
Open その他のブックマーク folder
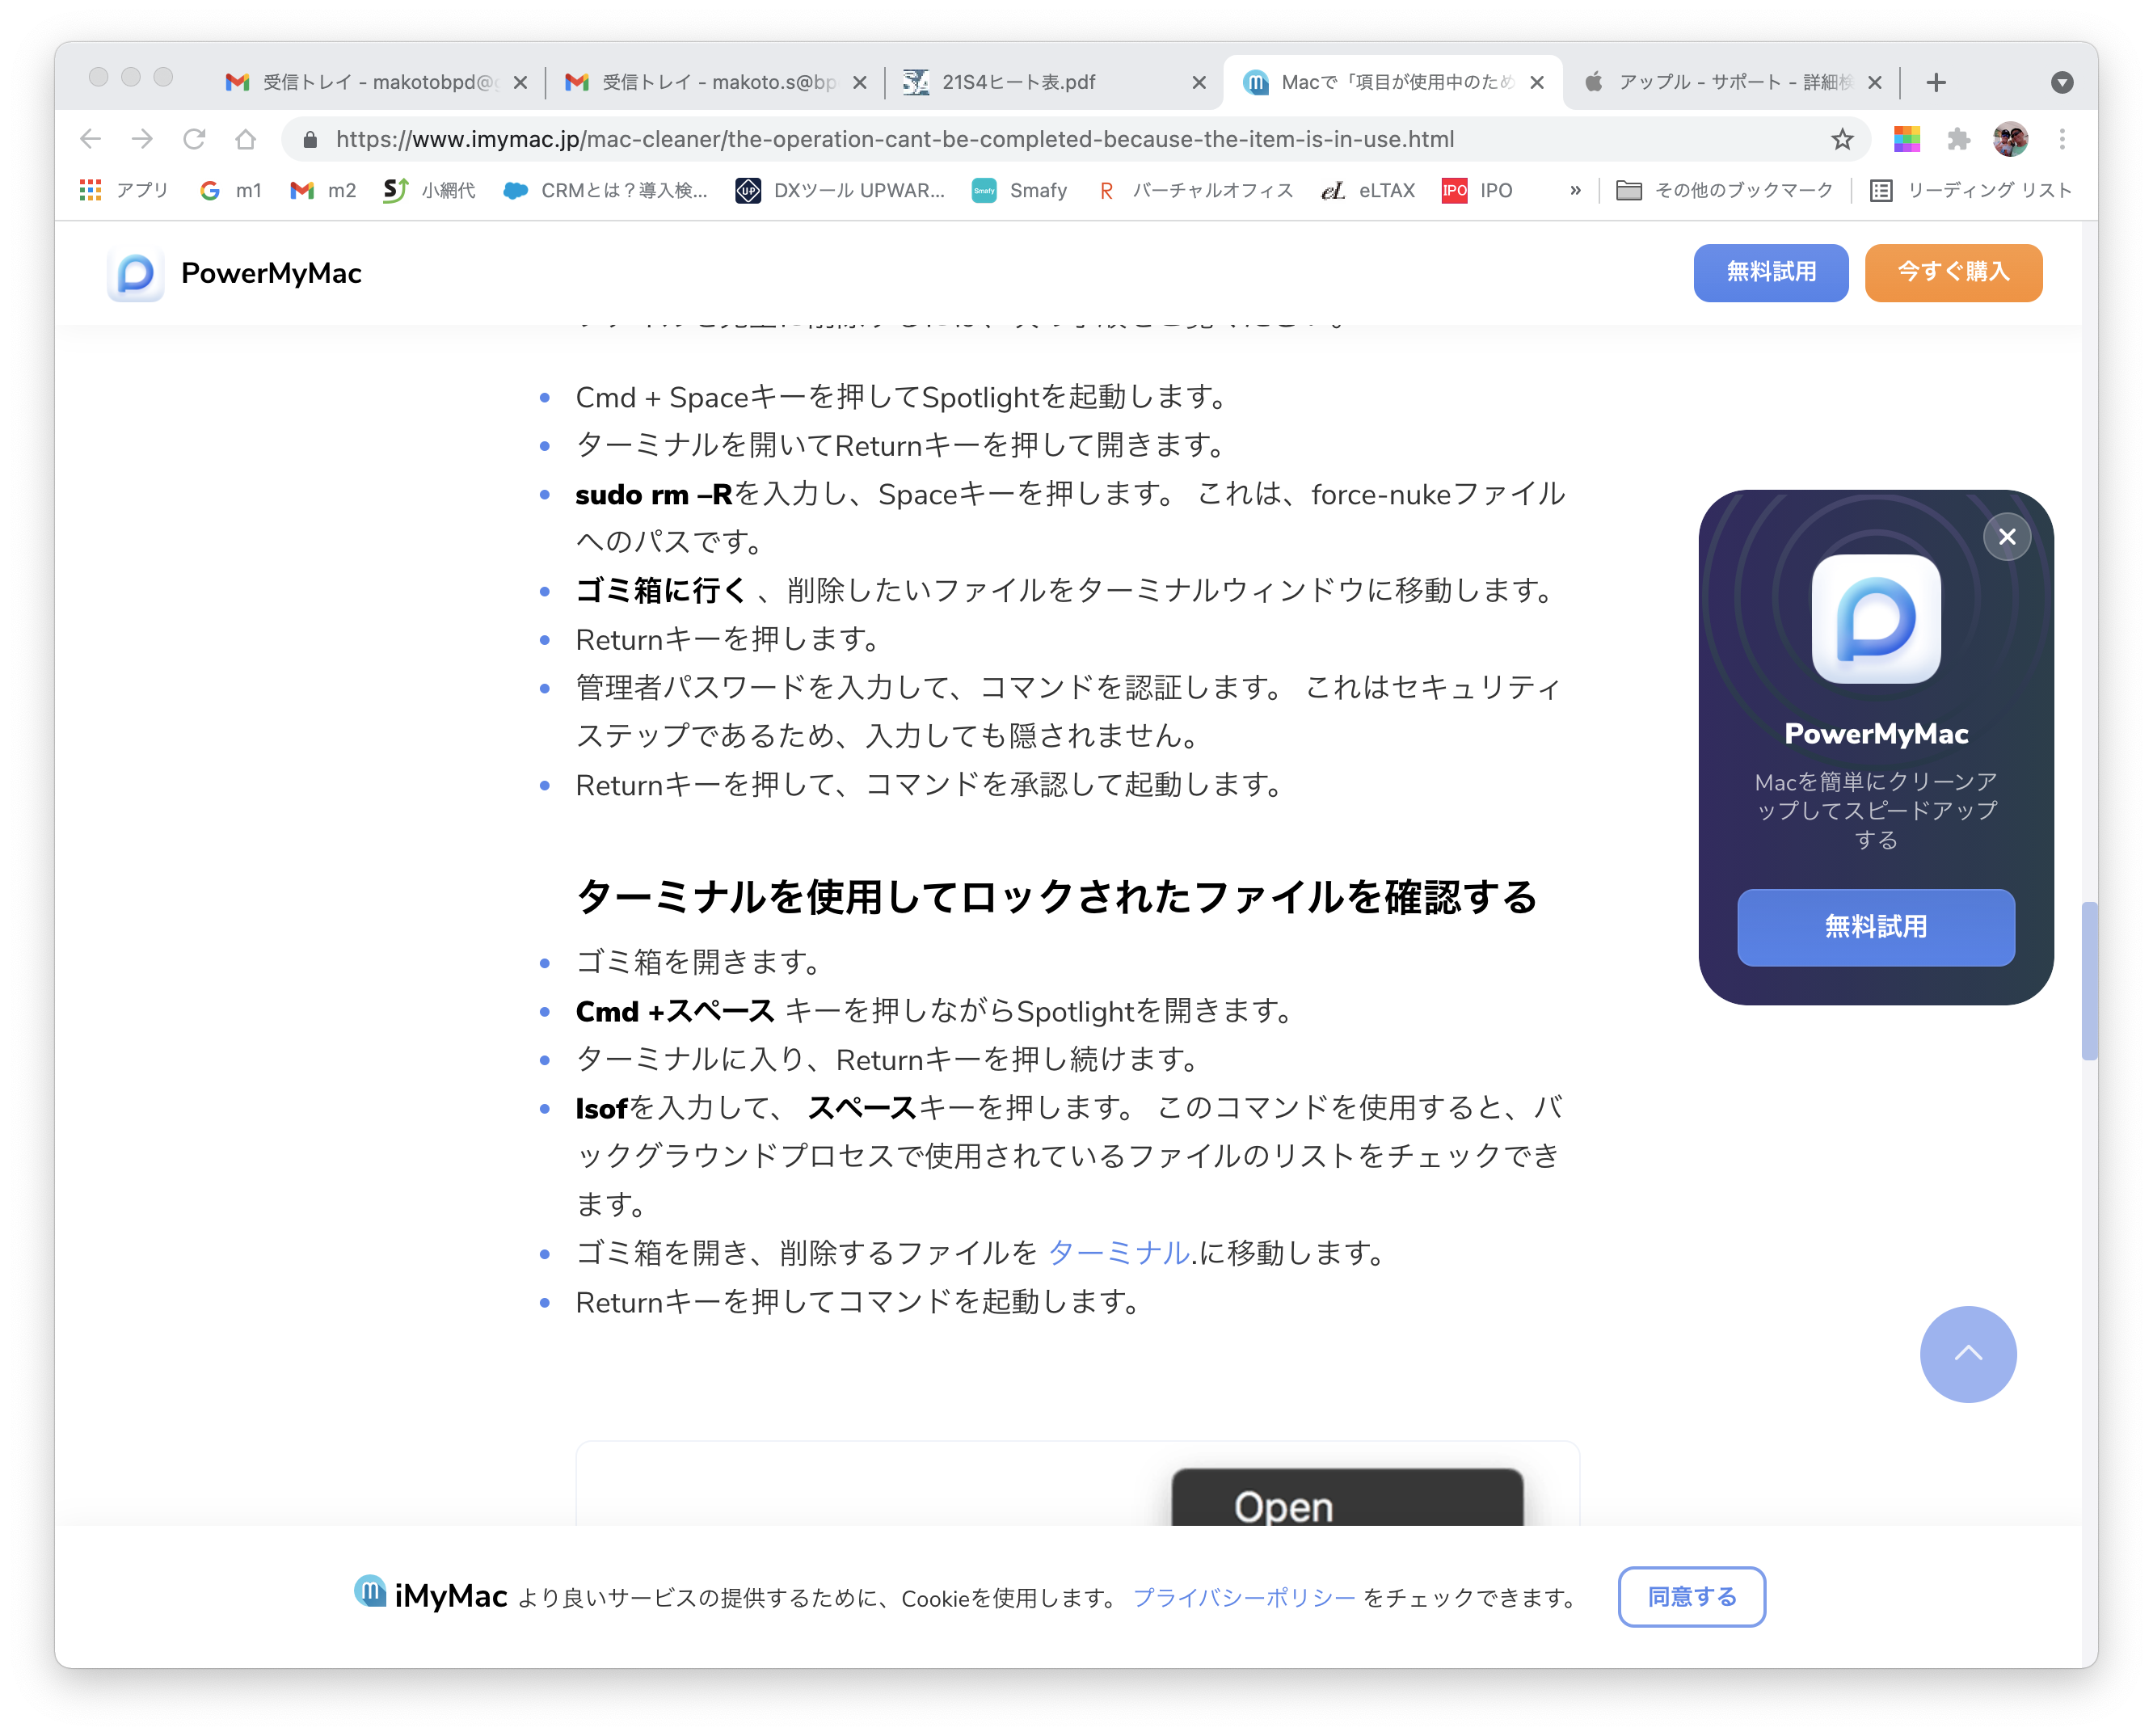tap(1725, 190)
